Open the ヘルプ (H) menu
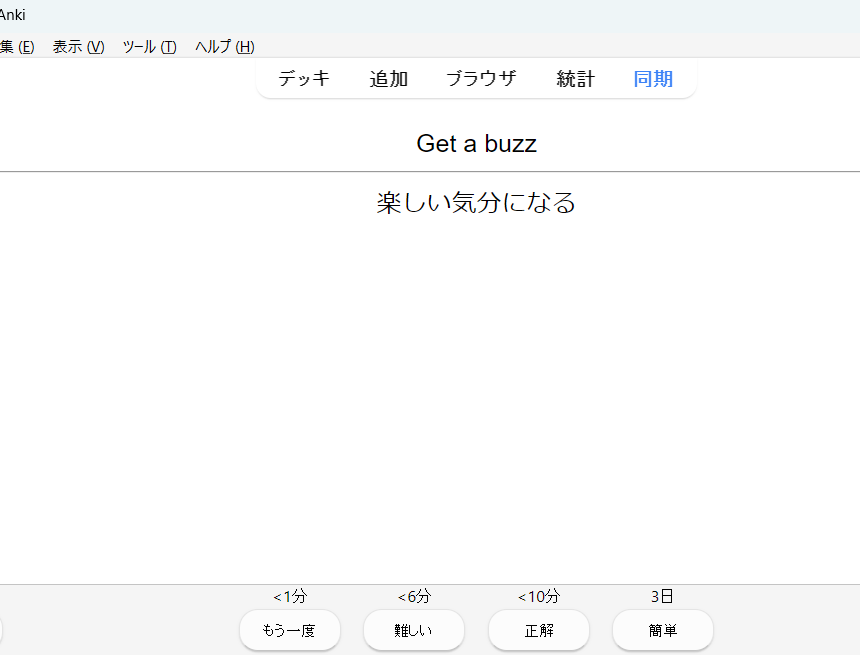This screenshot has width=860, height=655. 224,47
